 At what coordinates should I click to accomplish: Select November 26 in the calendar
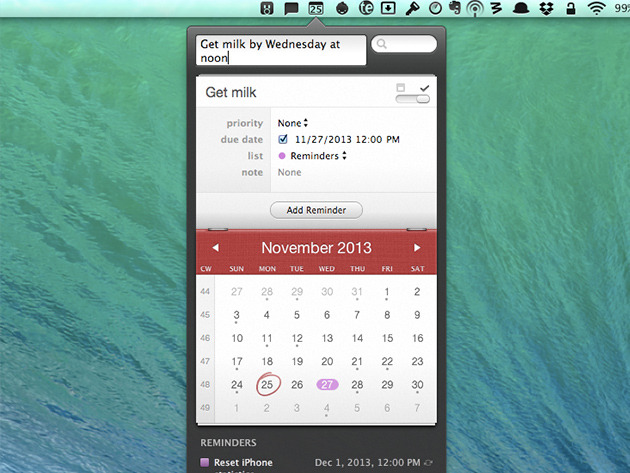pos(297,385)
